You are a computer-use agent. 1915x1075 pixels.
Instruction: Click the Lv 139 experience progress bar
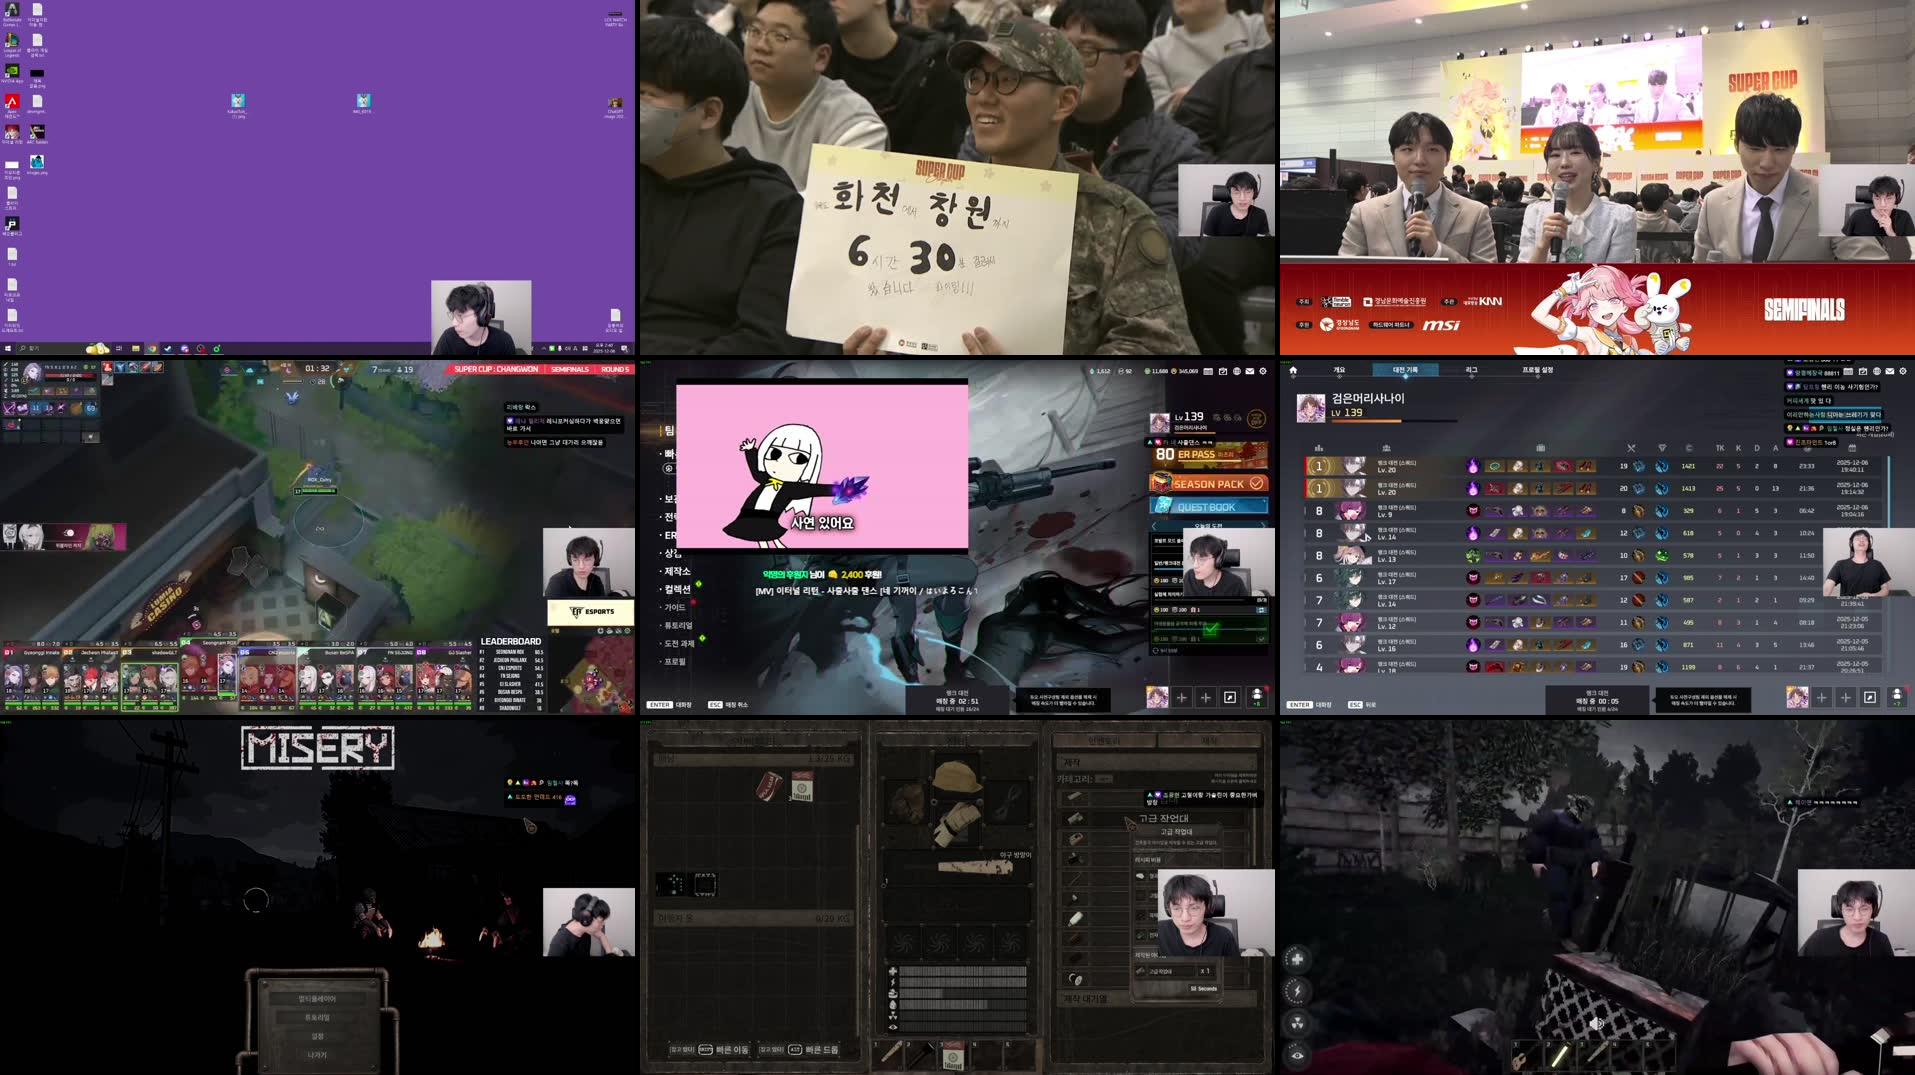1195,433
